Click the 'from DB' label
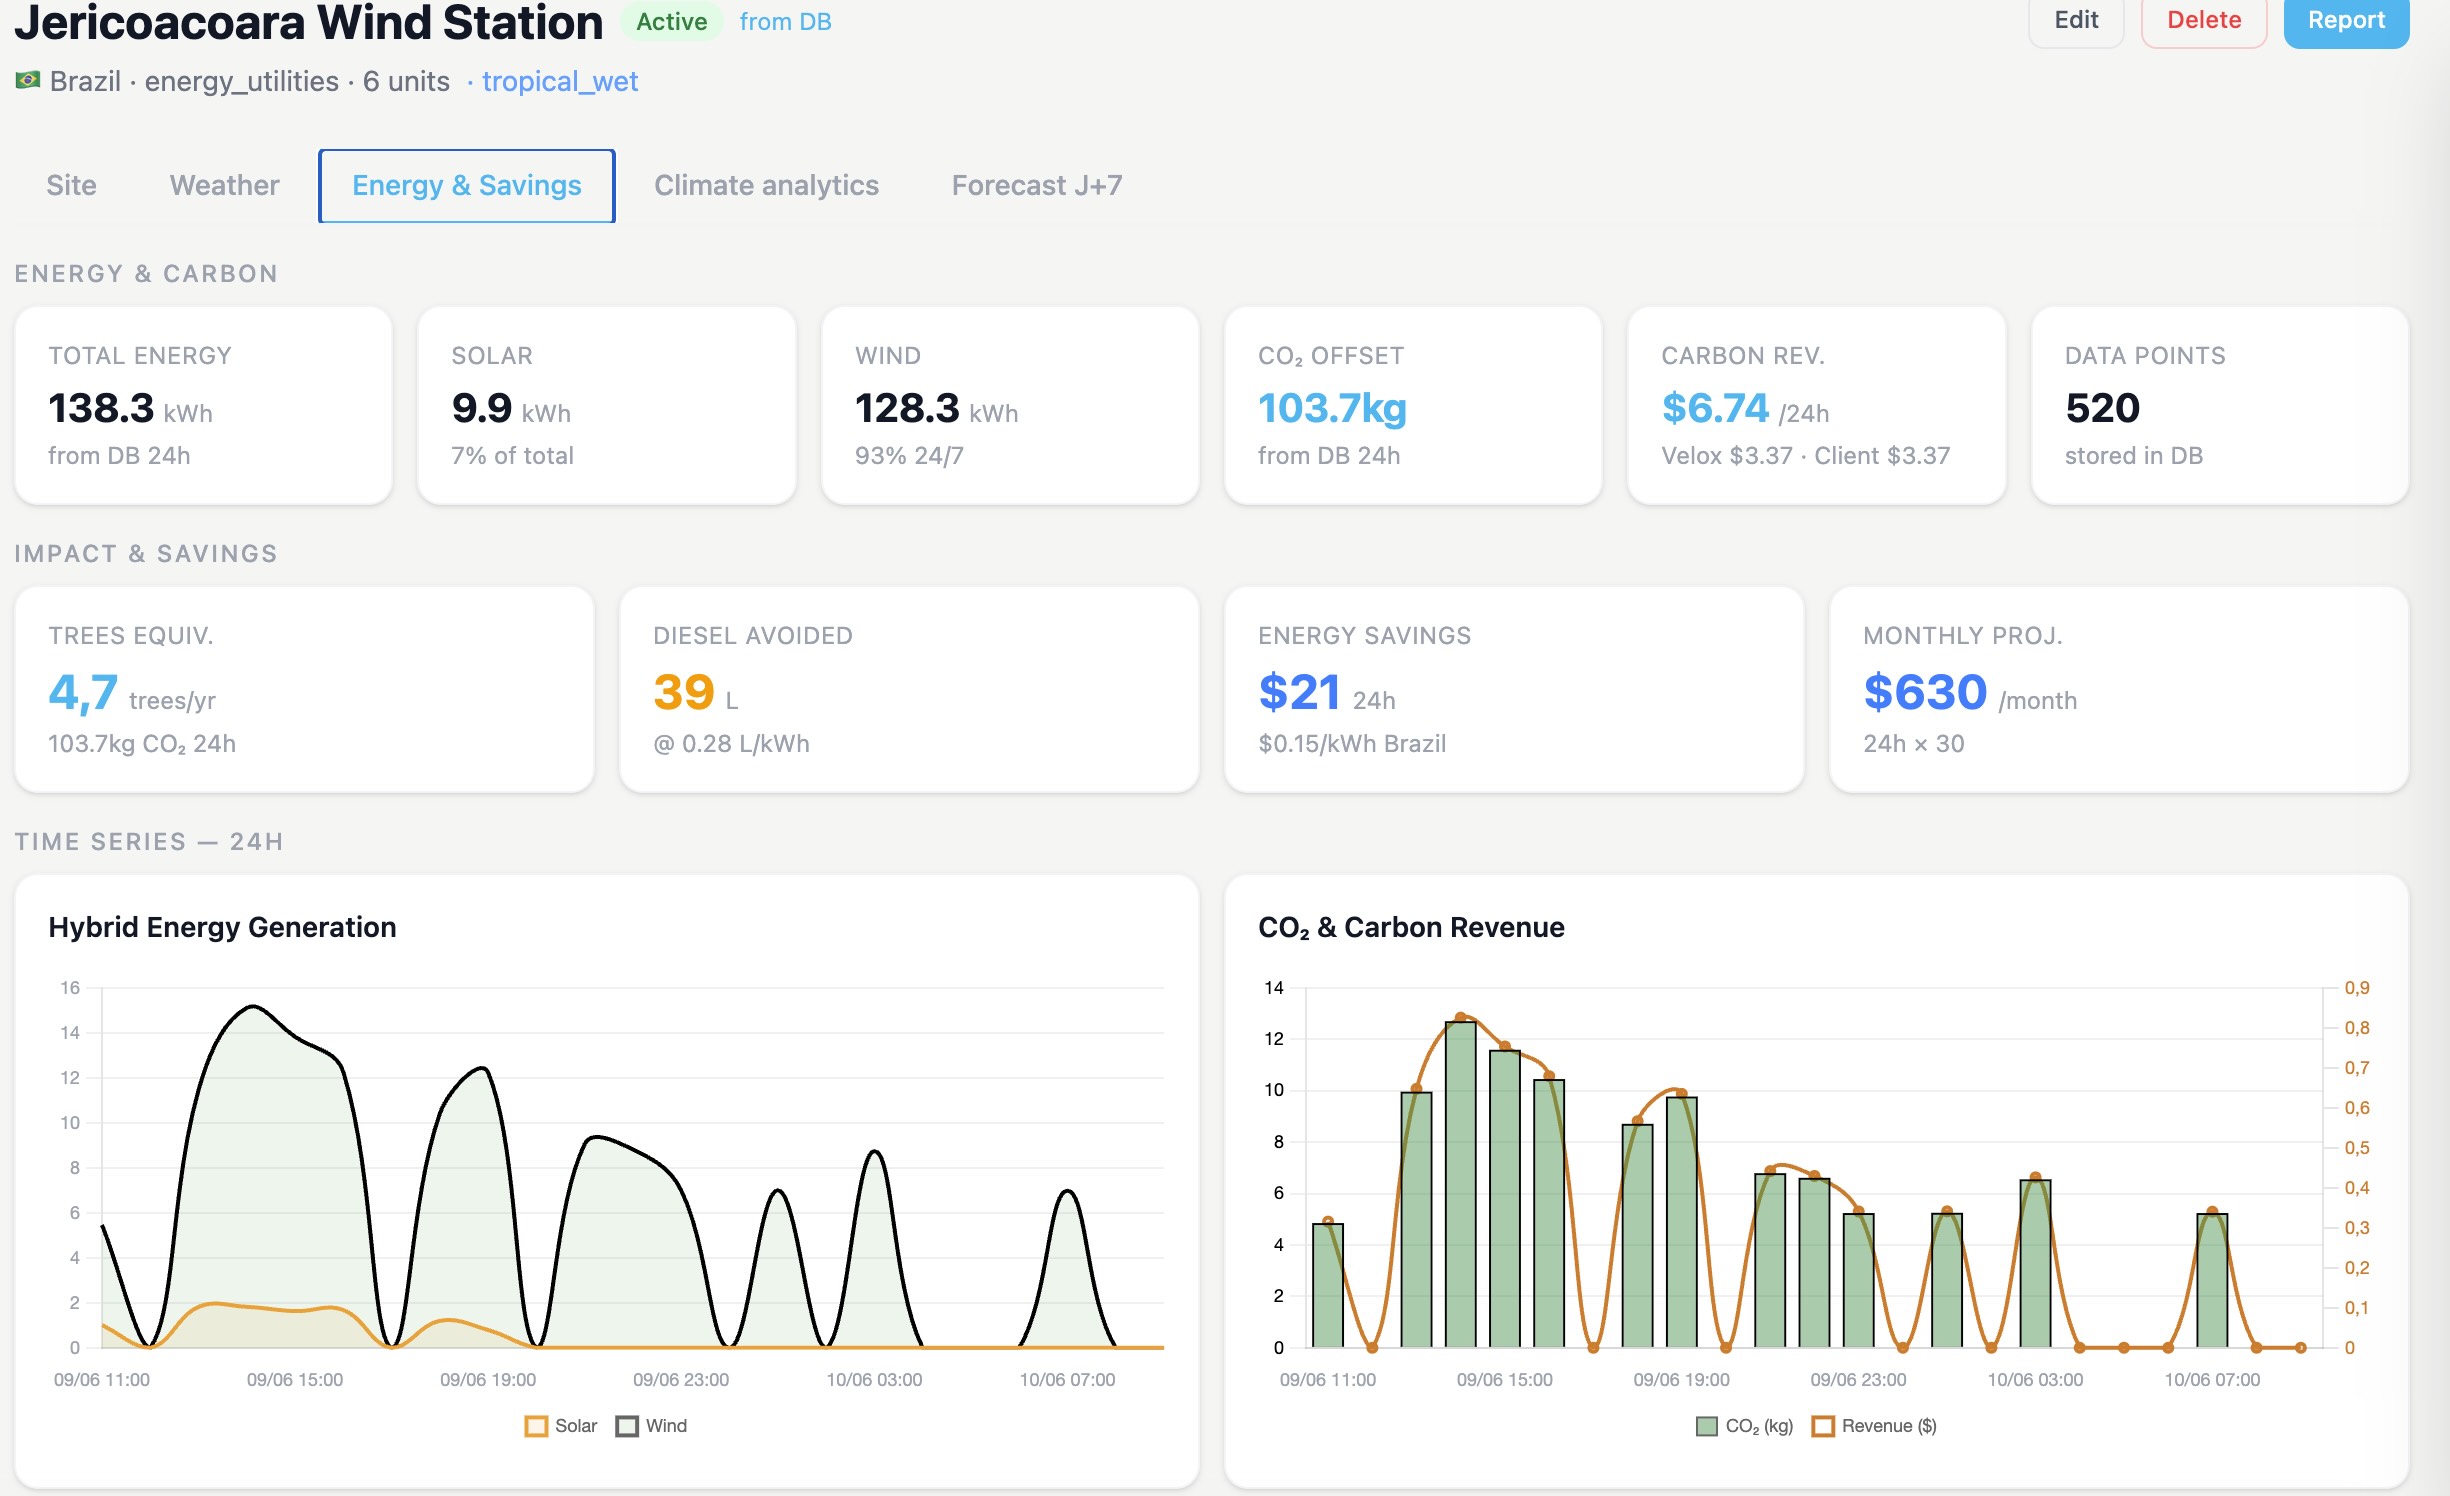The width and height of the screenshot is (2450, 1496). [x=785, y=21]
